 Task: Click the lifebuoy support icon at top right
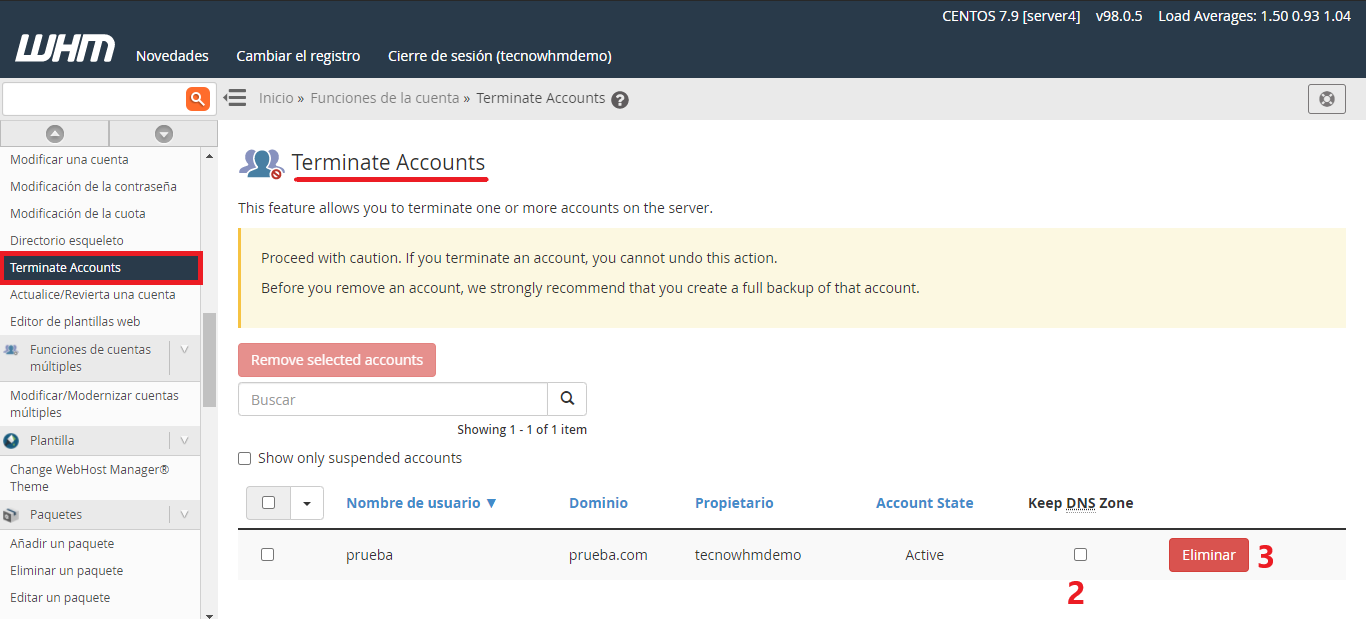[1327, 99]
